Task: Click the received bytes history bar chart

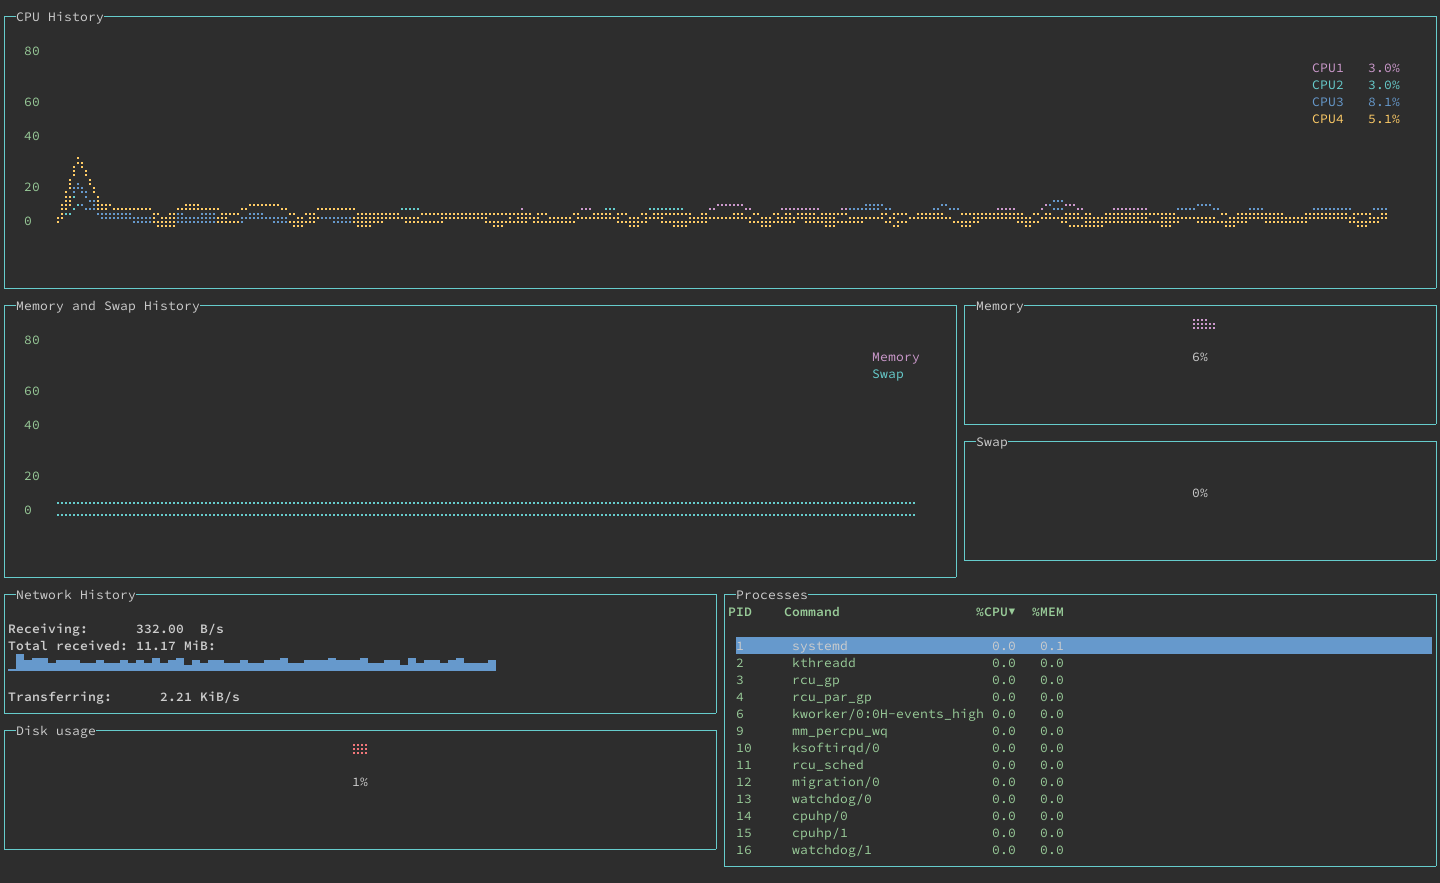Action: [x=250, y=663]
